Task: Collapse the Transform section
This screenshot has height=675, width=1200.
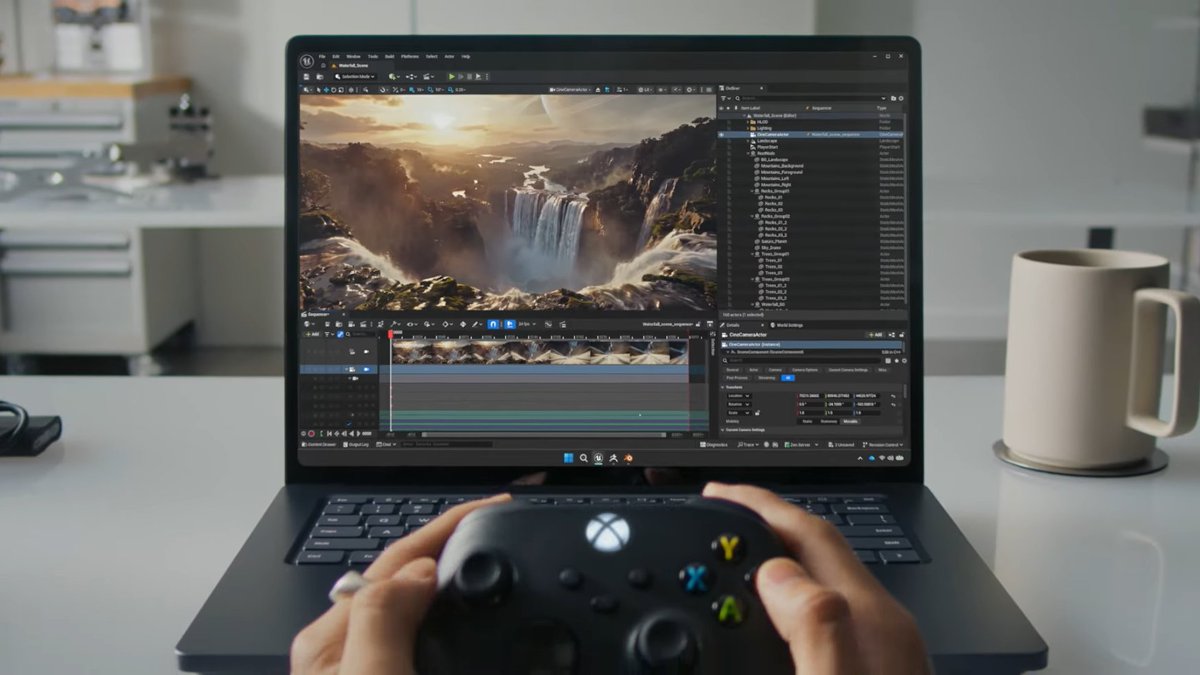Action: (723, 387)
